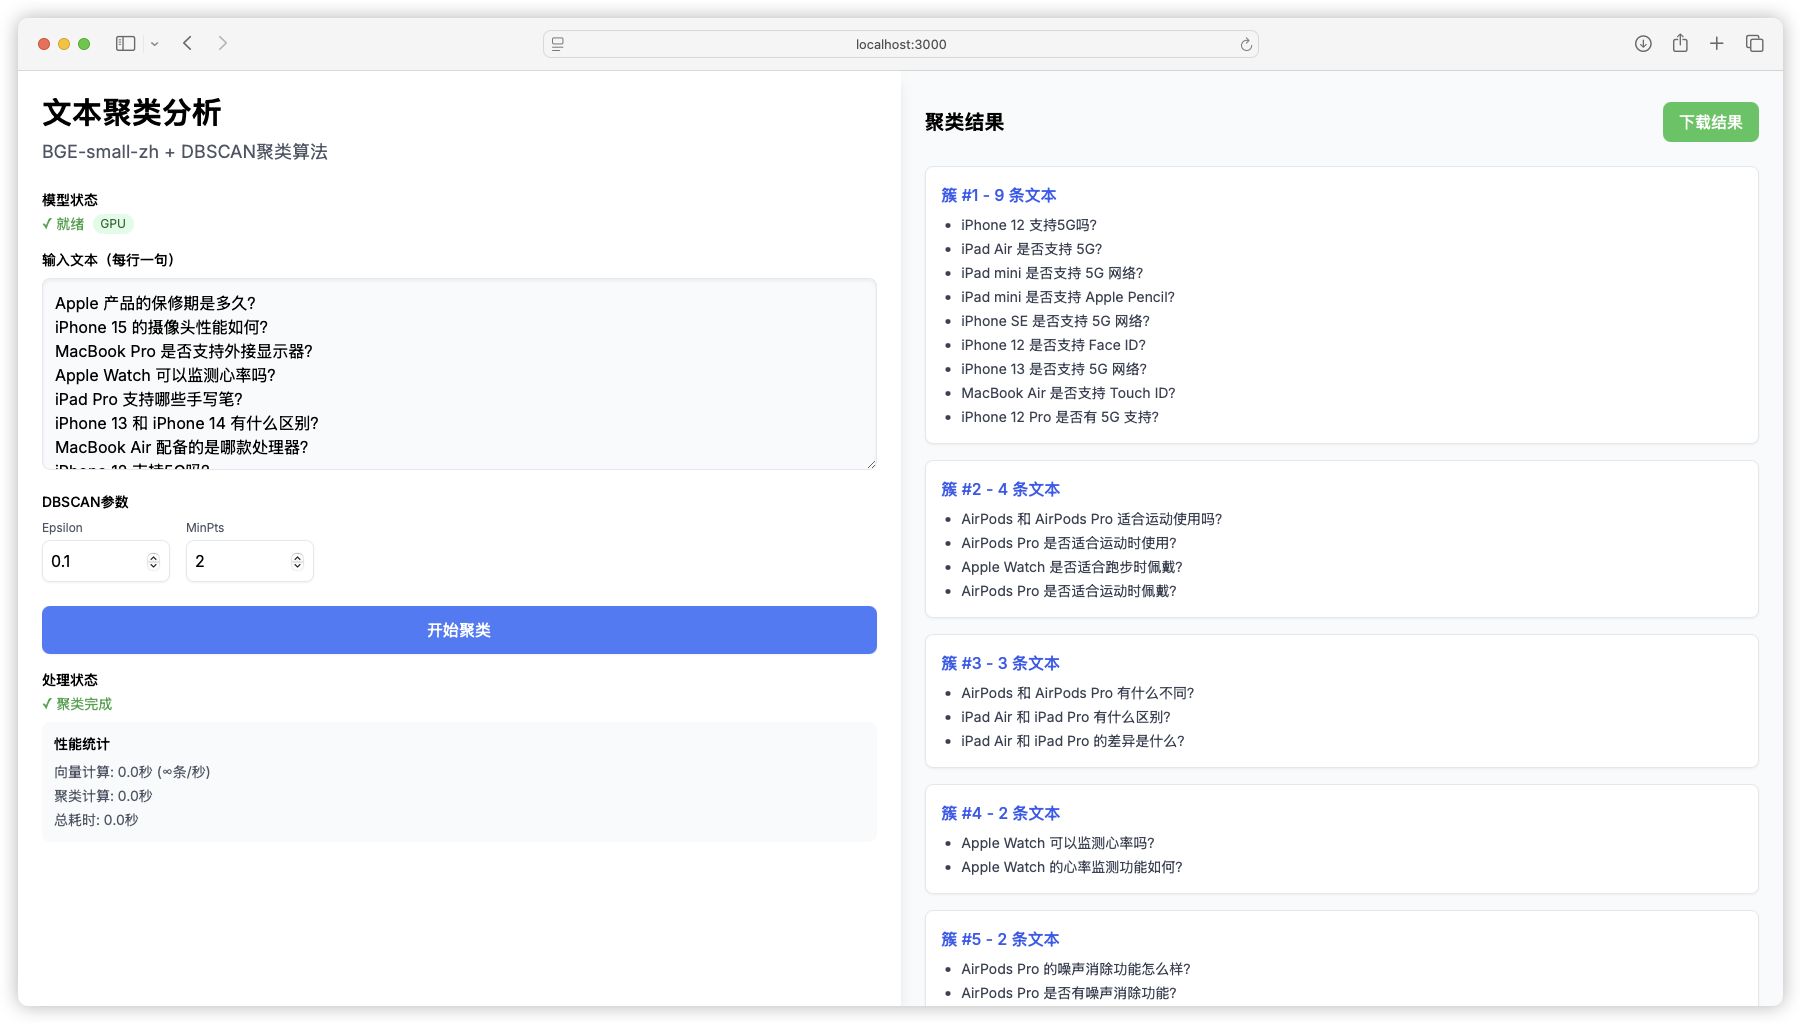
Task: Click the localhost:3000 address bar
Action: point(900,44)
